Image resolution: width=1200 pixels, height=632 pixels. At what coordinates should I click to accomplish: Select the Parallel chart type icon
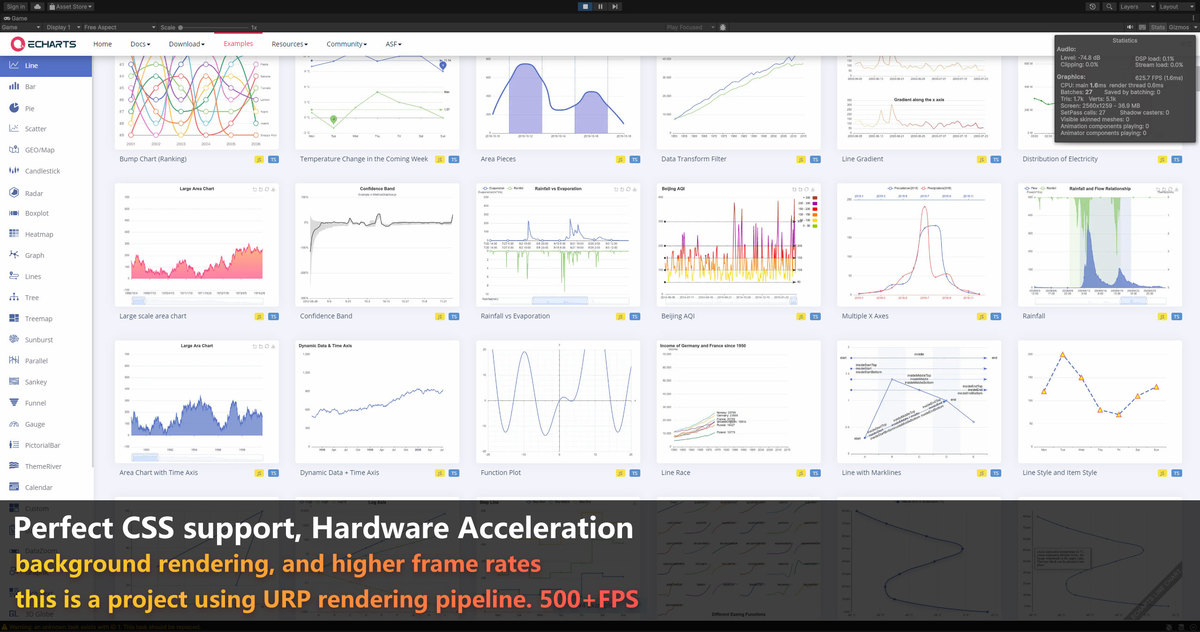pos(13,361)
